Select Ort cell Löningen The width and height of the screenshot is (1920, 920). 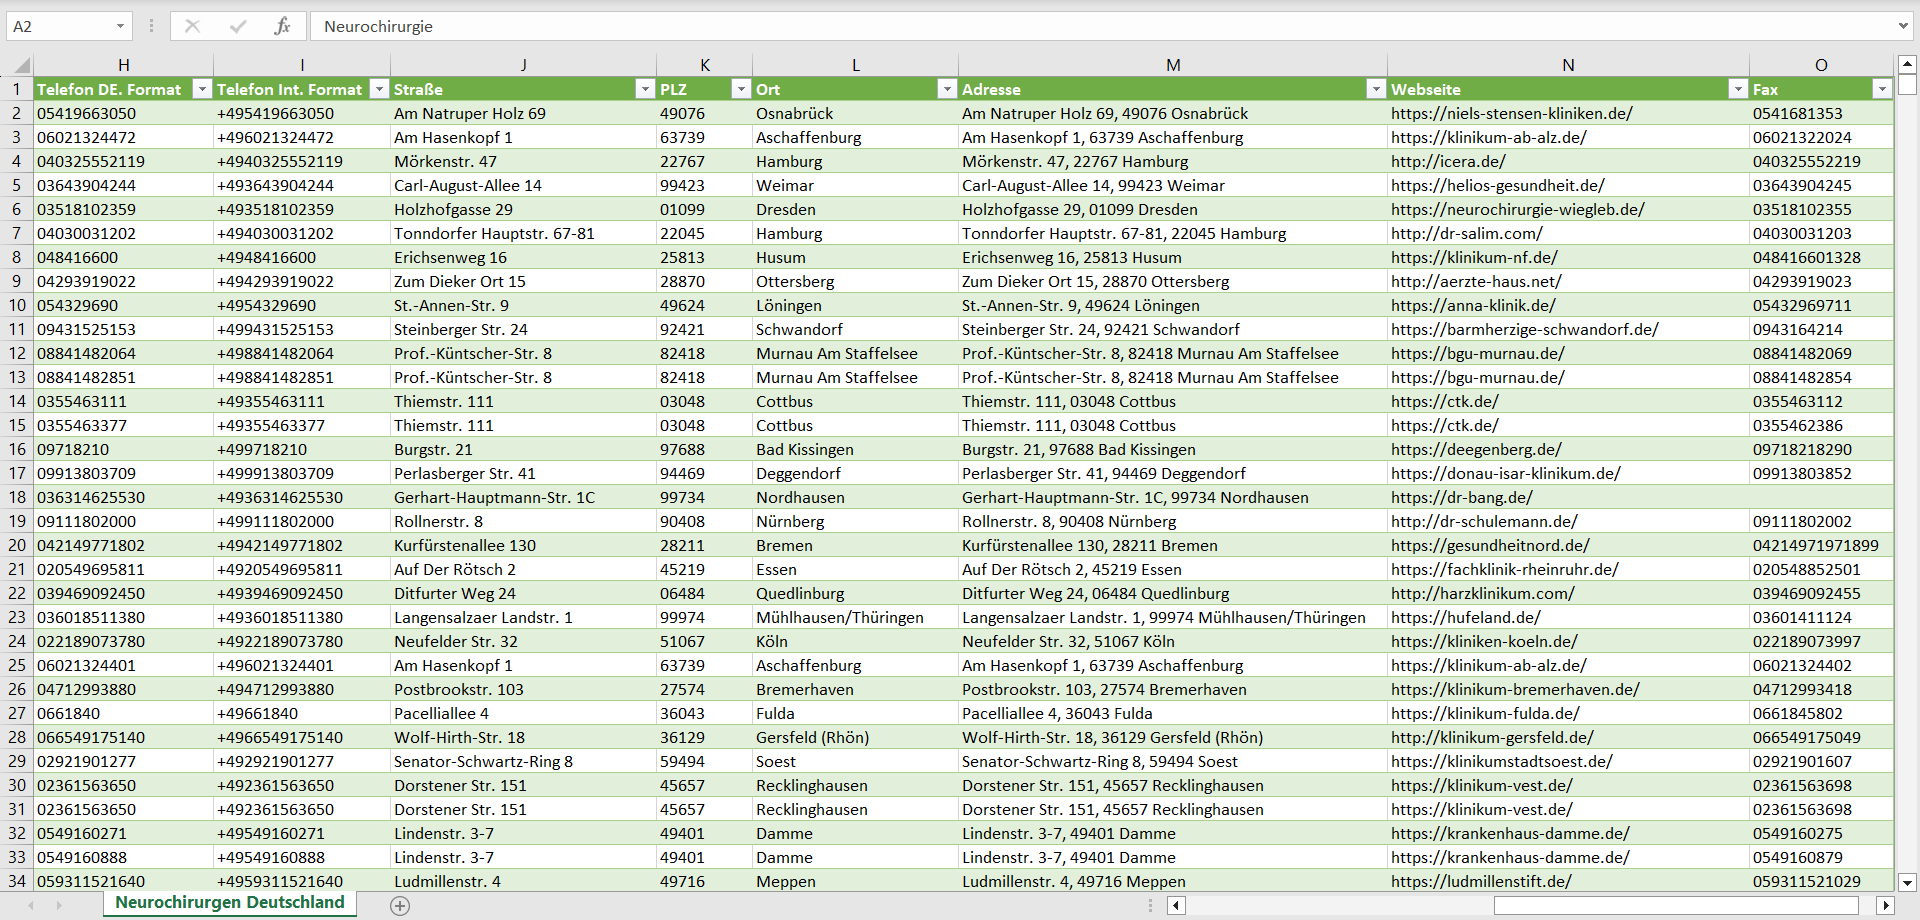856,305
